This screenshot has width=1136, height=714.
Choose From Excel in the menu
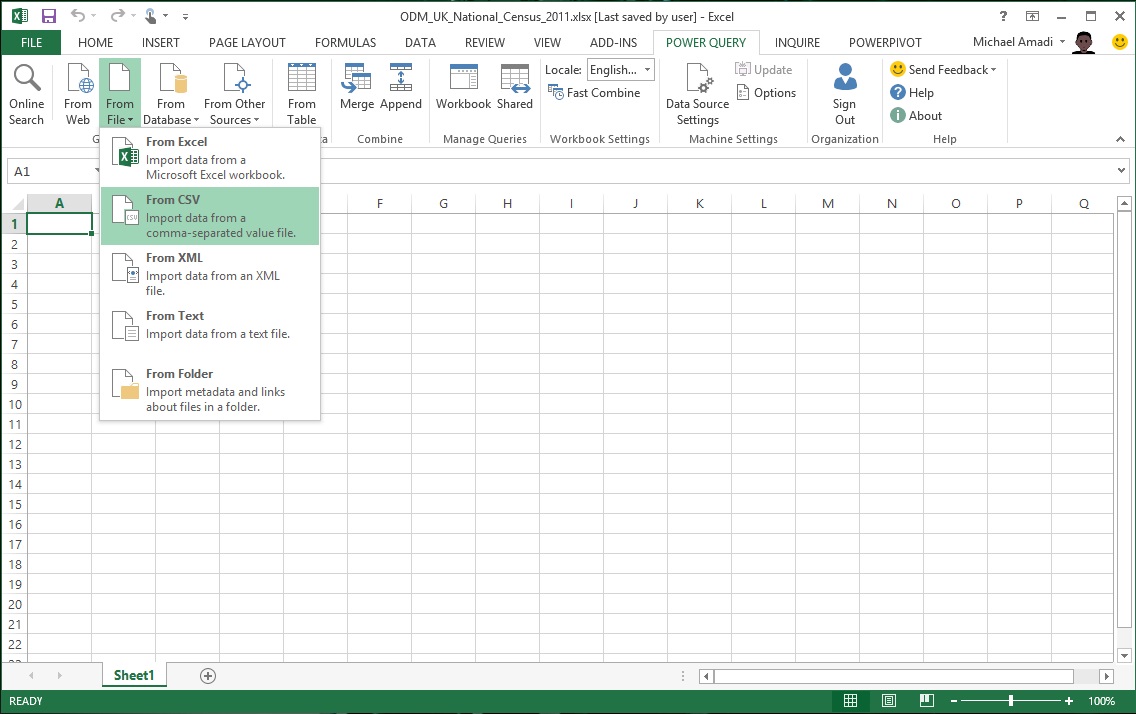pos(210,158)
